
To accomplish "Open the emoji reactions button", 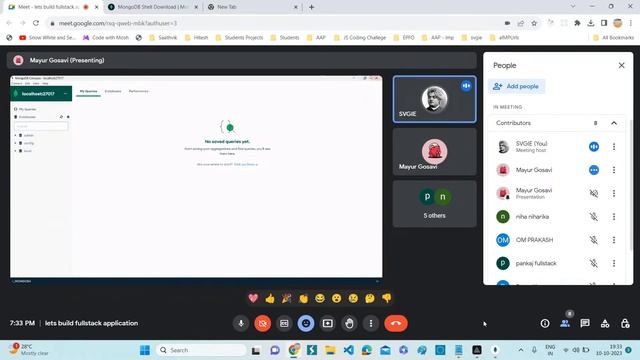I will [306, 323].
